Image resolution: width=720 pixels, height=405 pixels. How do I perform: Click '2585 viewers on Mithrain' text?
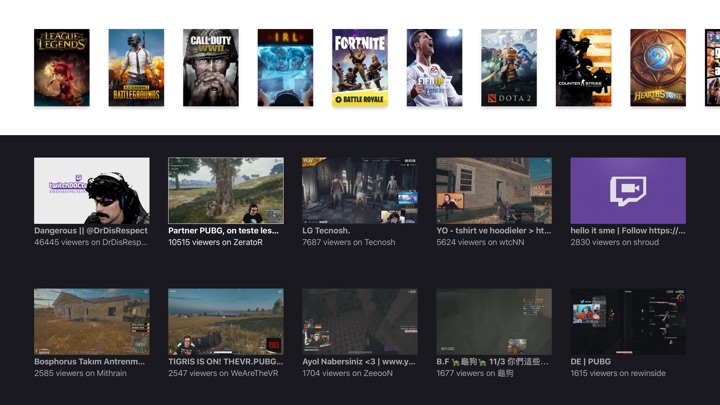click(80, 373)
